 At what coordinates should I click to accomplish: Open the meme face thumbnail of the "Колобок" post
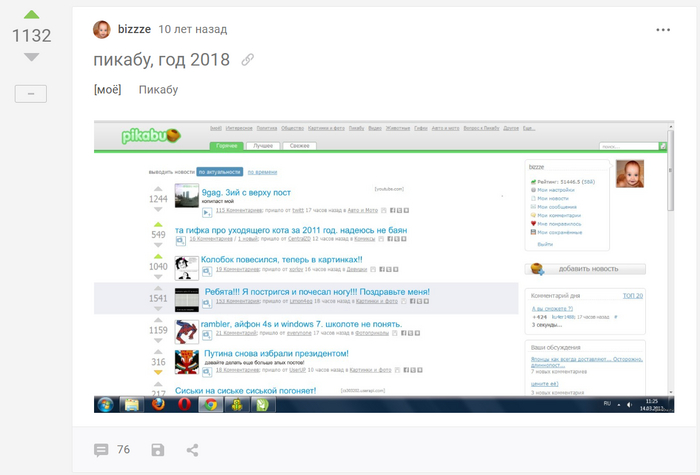[x=187, y=268]
